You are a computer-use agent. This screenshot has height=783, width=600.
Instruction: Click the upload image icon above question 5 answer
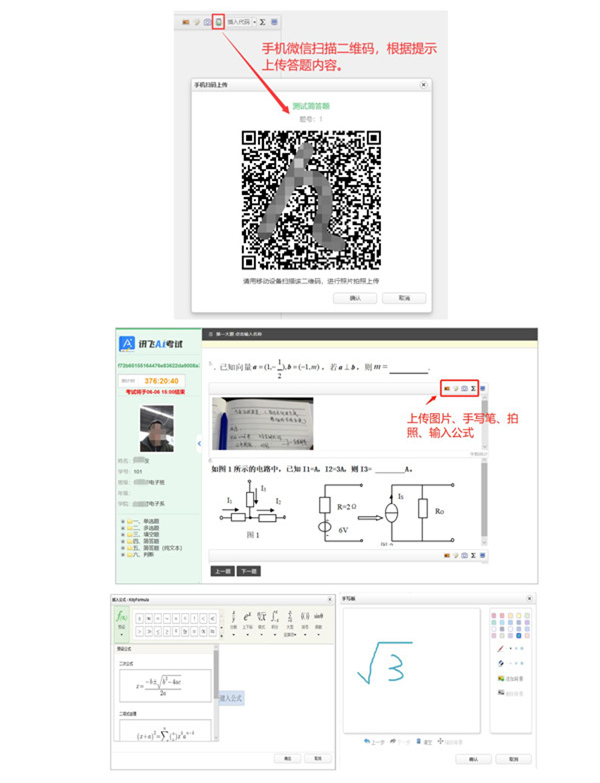click(447, 389)
